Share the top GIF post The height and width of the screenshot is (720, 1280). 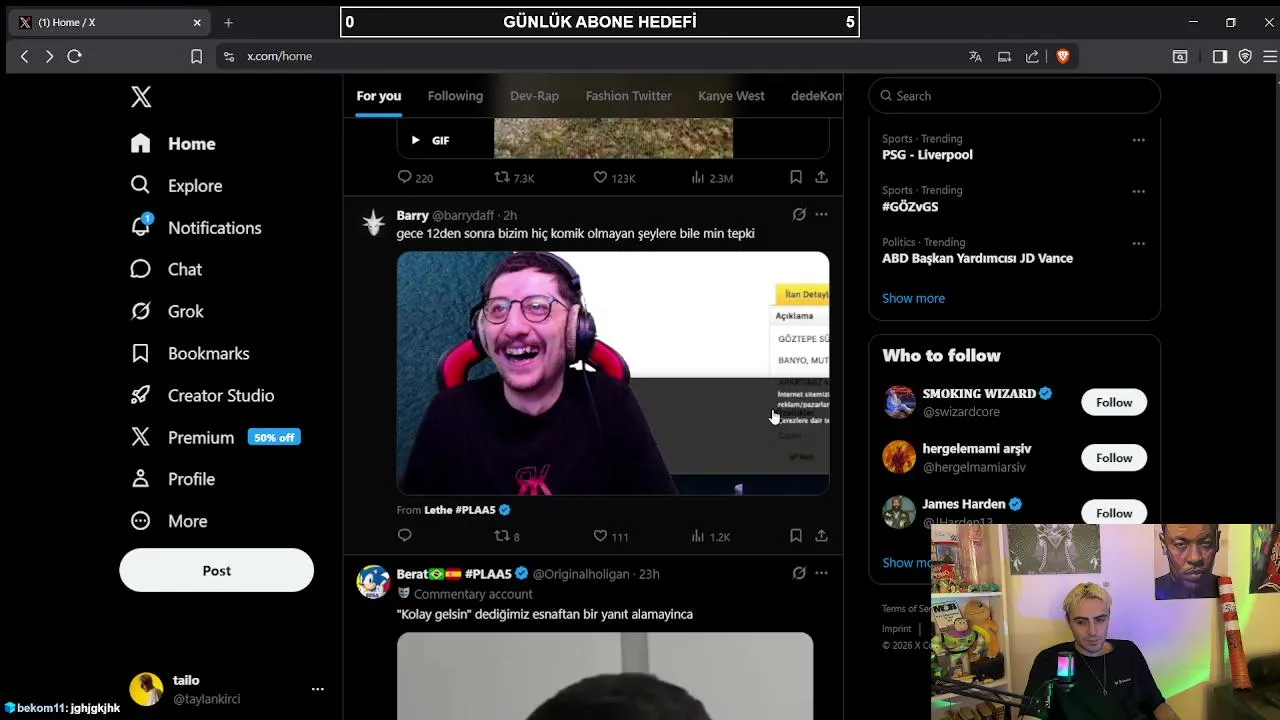[821, 177]
